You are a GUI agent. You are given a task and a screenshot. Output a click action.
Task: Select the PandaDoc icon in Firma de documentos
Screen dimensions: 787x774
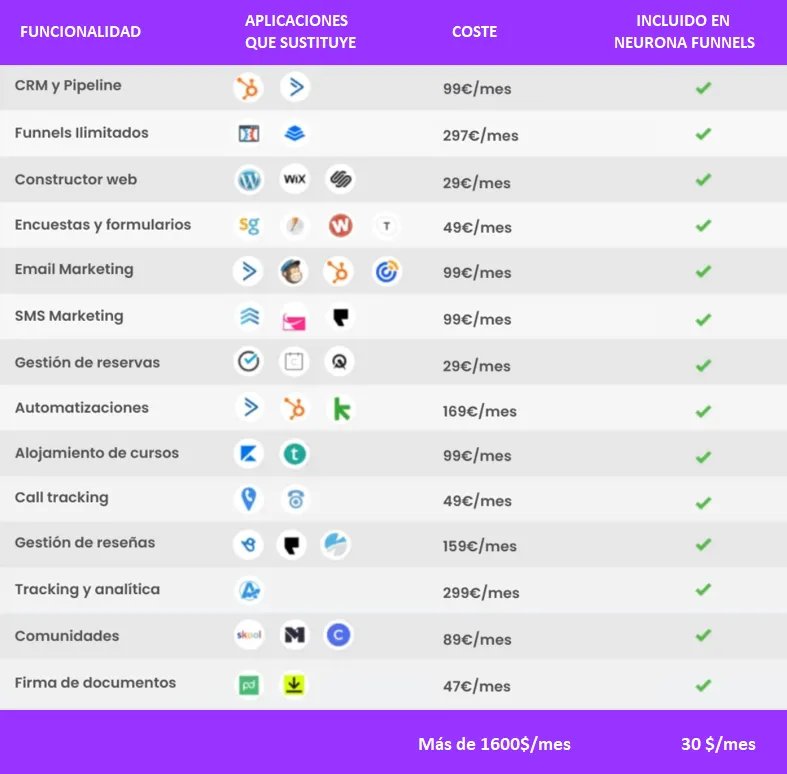pos(248,685)
